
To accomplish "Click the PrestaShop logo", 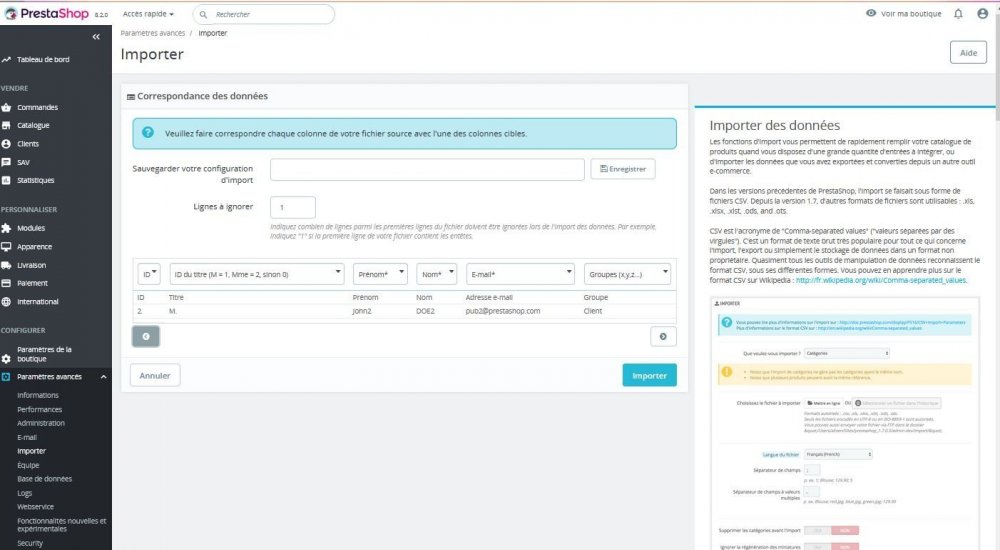I will tap(47, 13).
